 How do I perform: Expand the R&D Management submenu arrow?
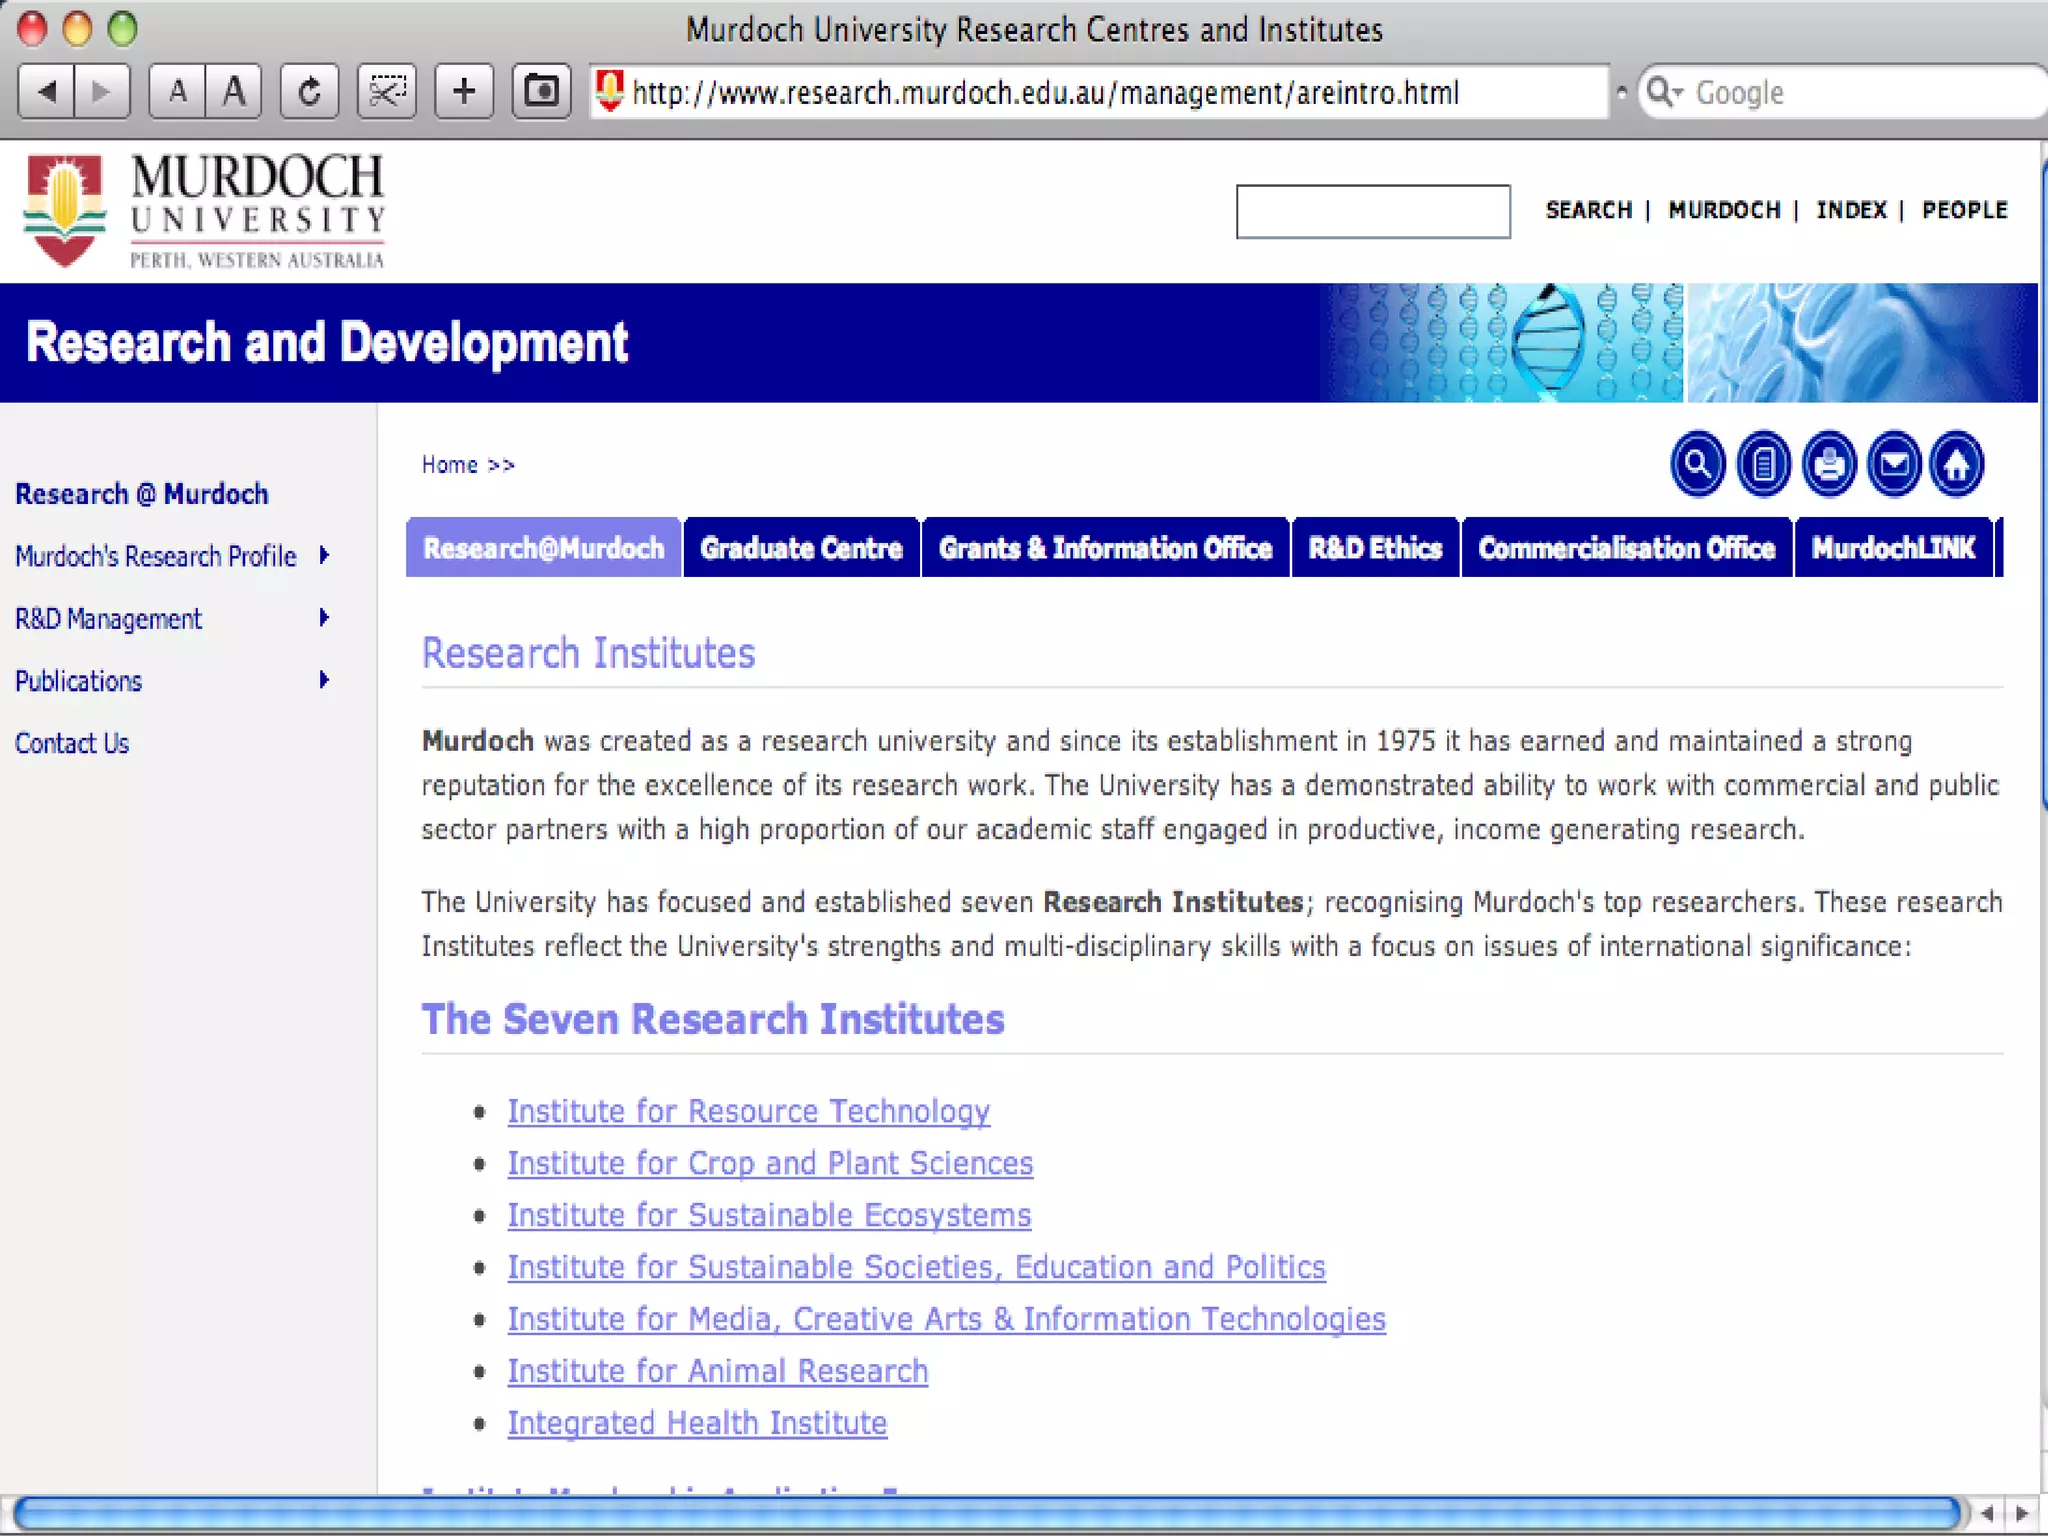[324, 618]
